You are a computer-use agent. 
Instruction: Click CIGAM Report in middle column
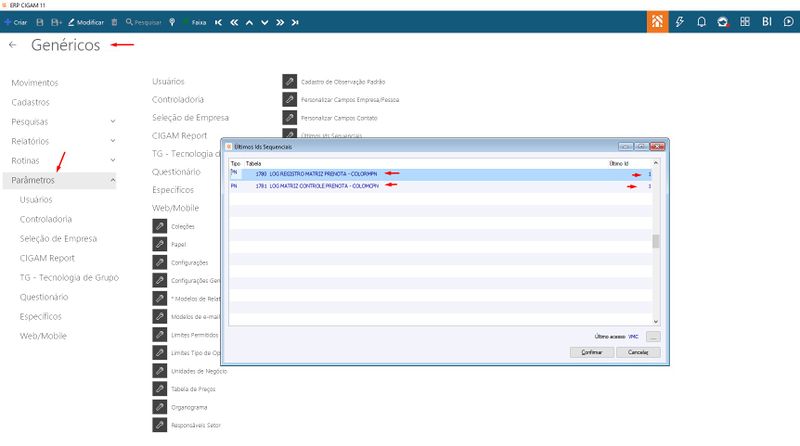coord(180,136)
